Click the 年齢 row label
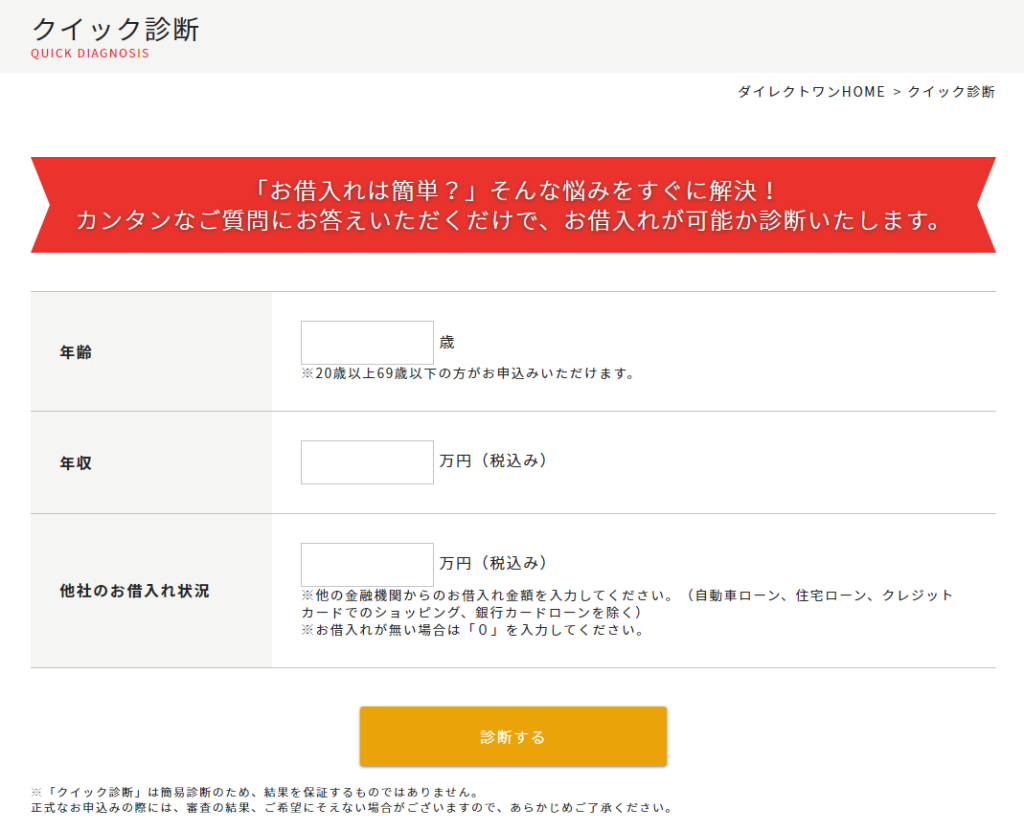The height and width of the screenshot is (831, 1024). click(x=76, y=352)
